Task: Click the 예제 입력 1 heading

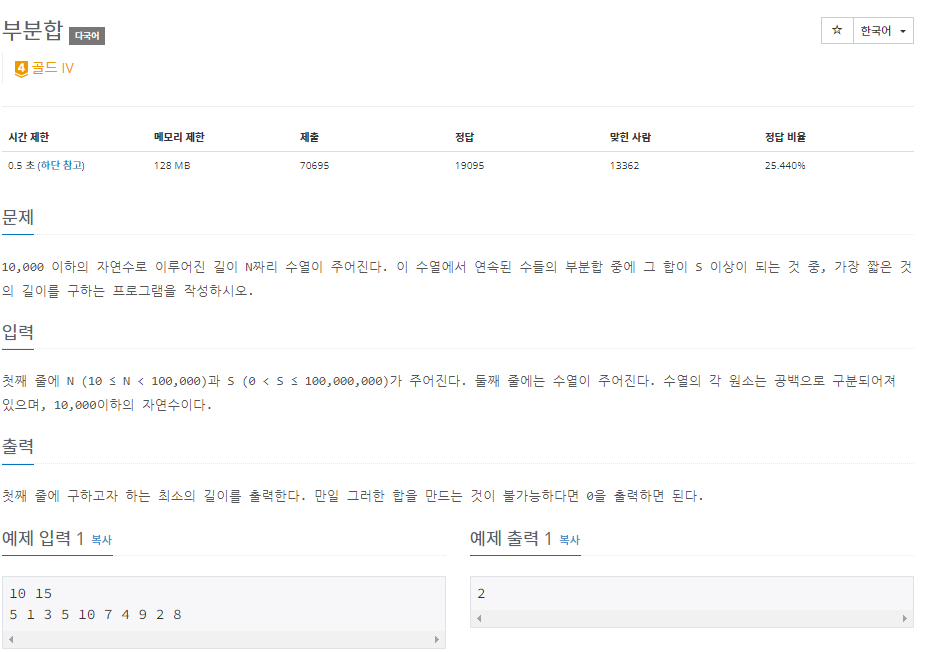Action: pos(44,539)
